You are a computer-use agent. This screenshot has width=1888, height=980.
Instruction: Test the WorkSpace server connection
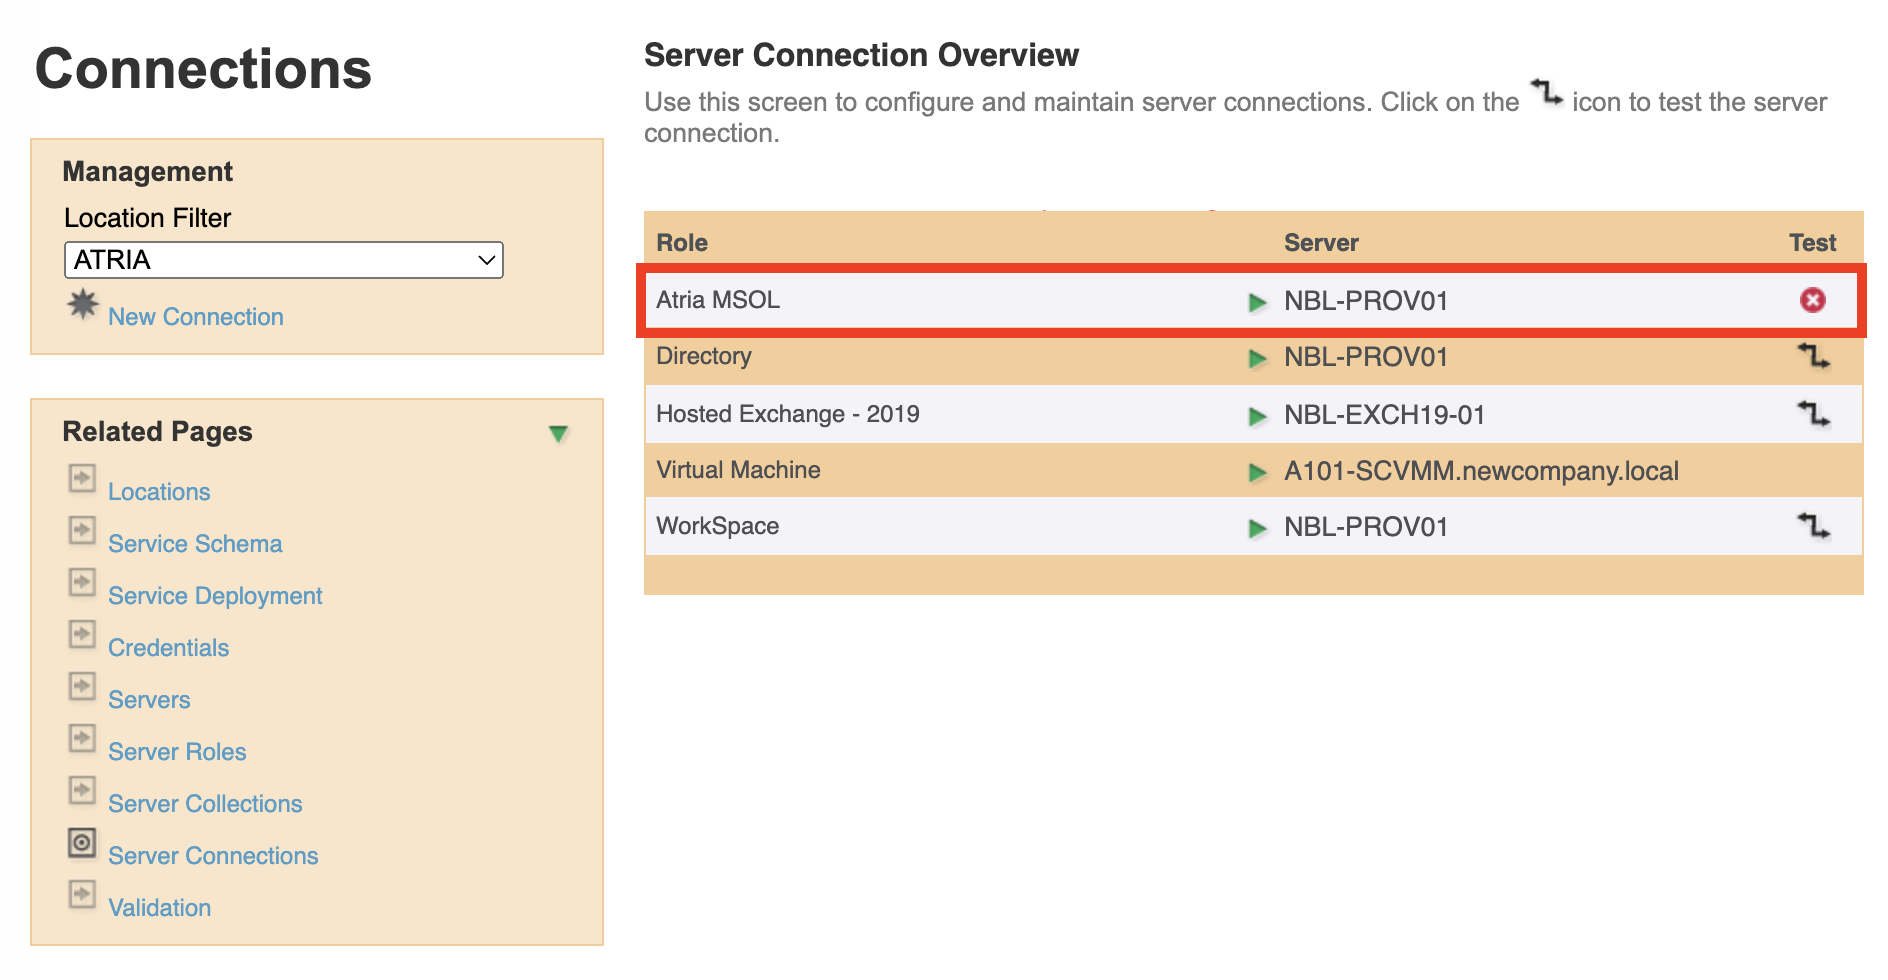point(1812,526)
